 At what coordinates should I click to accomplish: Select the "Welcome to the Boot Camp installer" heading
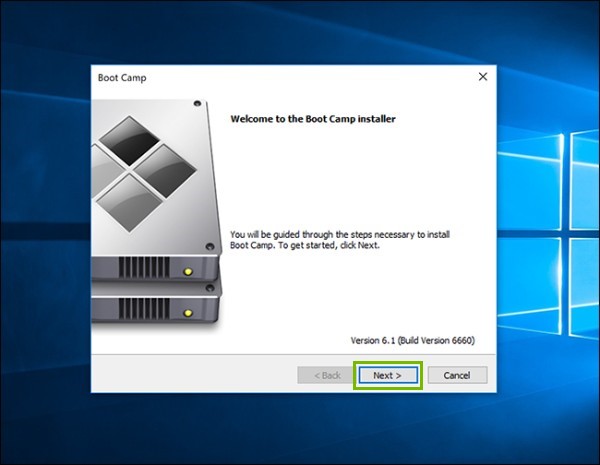313,119
